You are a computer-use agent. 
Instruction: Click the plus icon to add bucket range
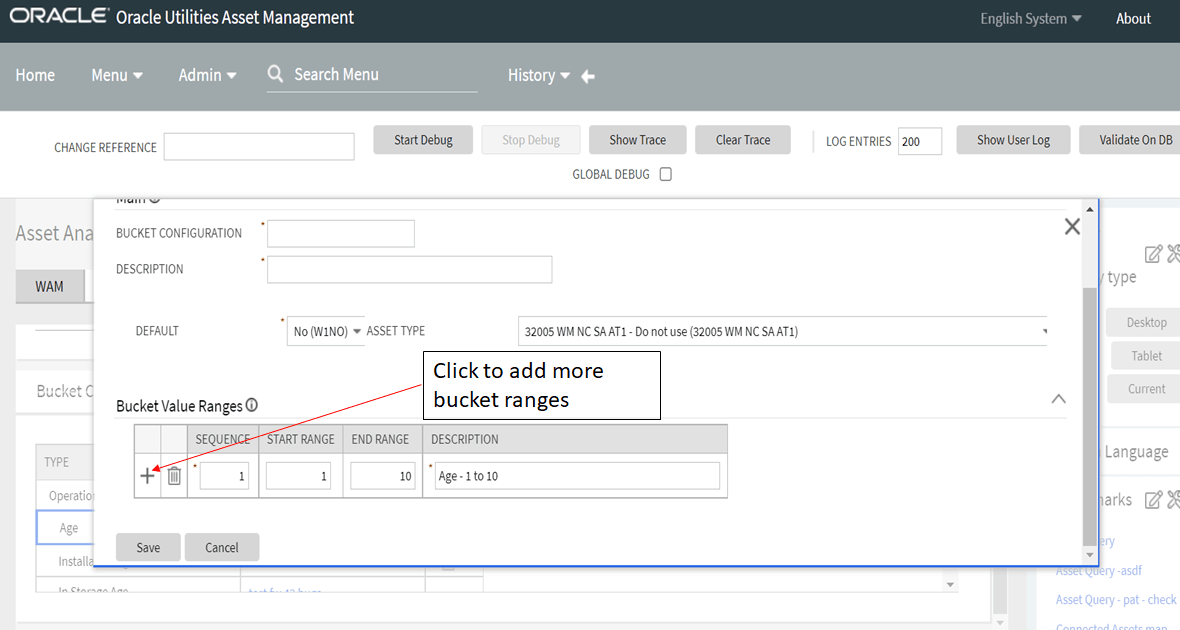(x=147, y=476)
